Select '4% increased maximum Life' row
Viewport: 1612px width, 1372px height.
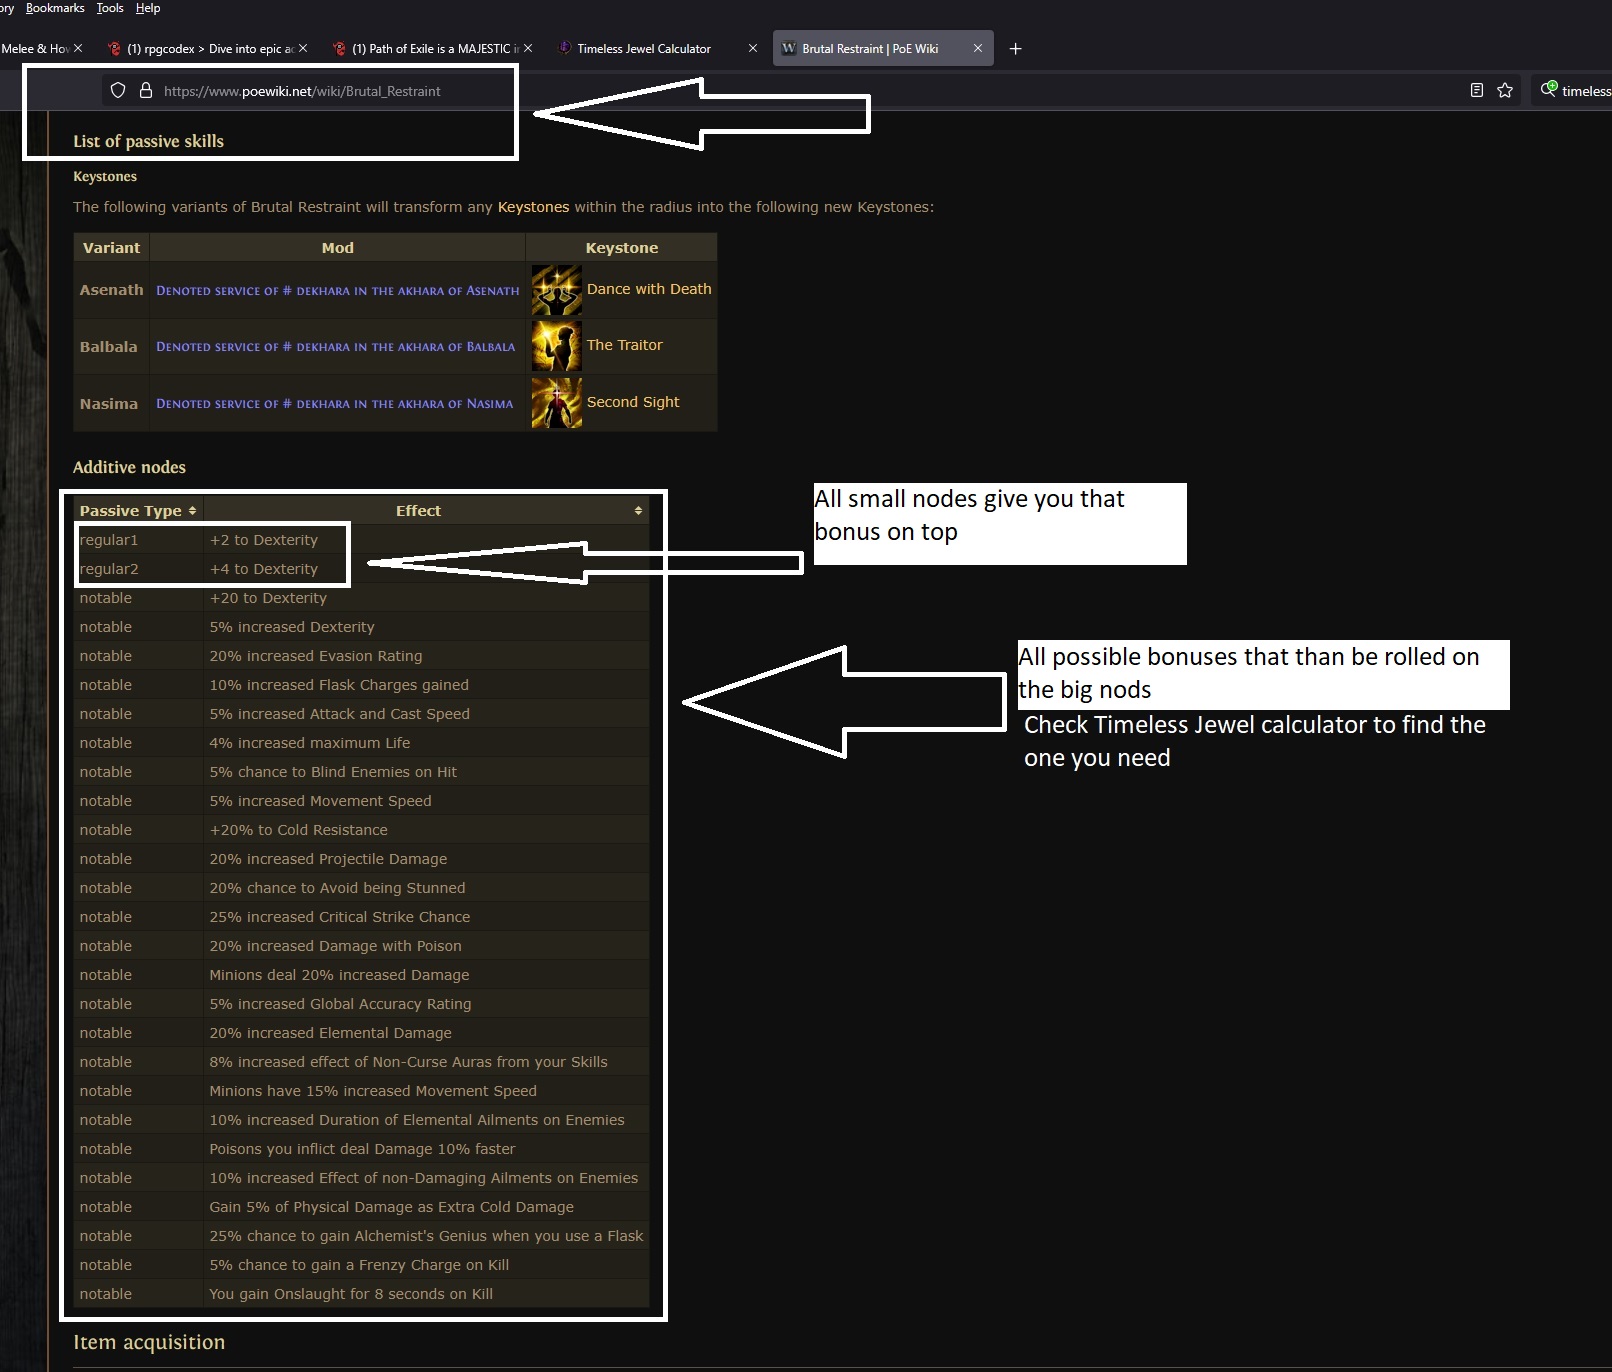coord(361,743)
